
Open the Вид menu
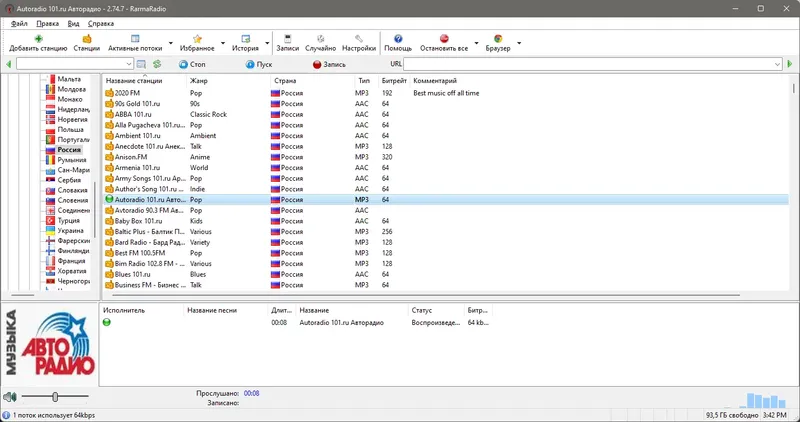click(x=73, y=23)
